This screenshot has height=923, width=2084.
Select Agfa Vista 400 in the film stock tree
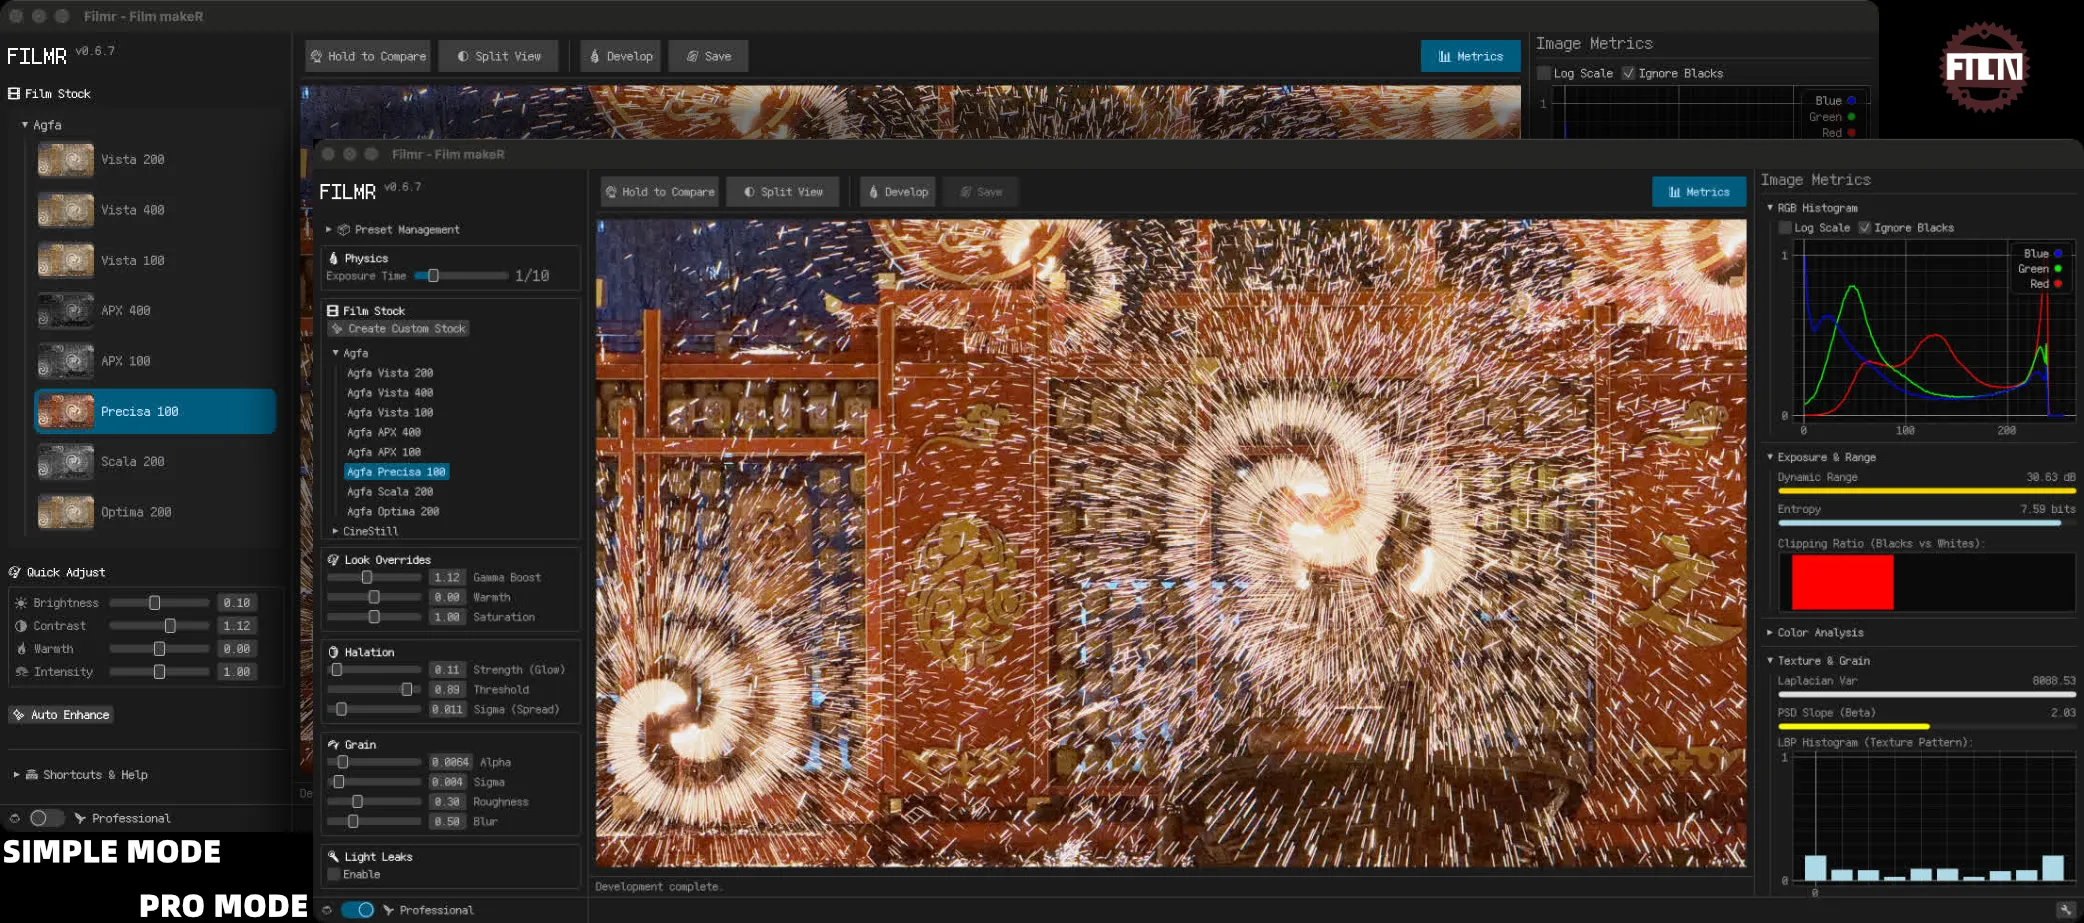(390, 393)
